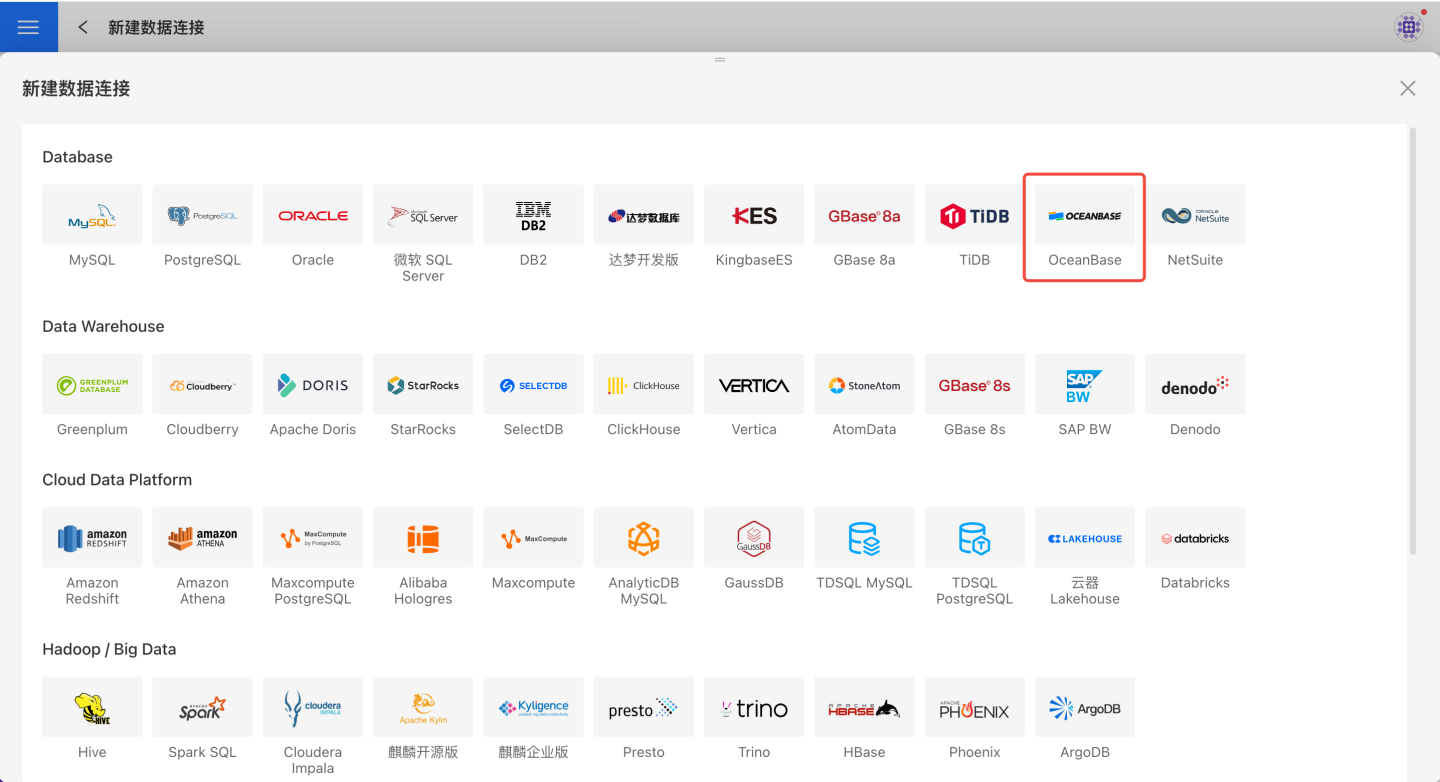The width and height of the screenshot is (1440, 782).
Task: Select the Apache Doris data warehouse
Action: (313, 385)
